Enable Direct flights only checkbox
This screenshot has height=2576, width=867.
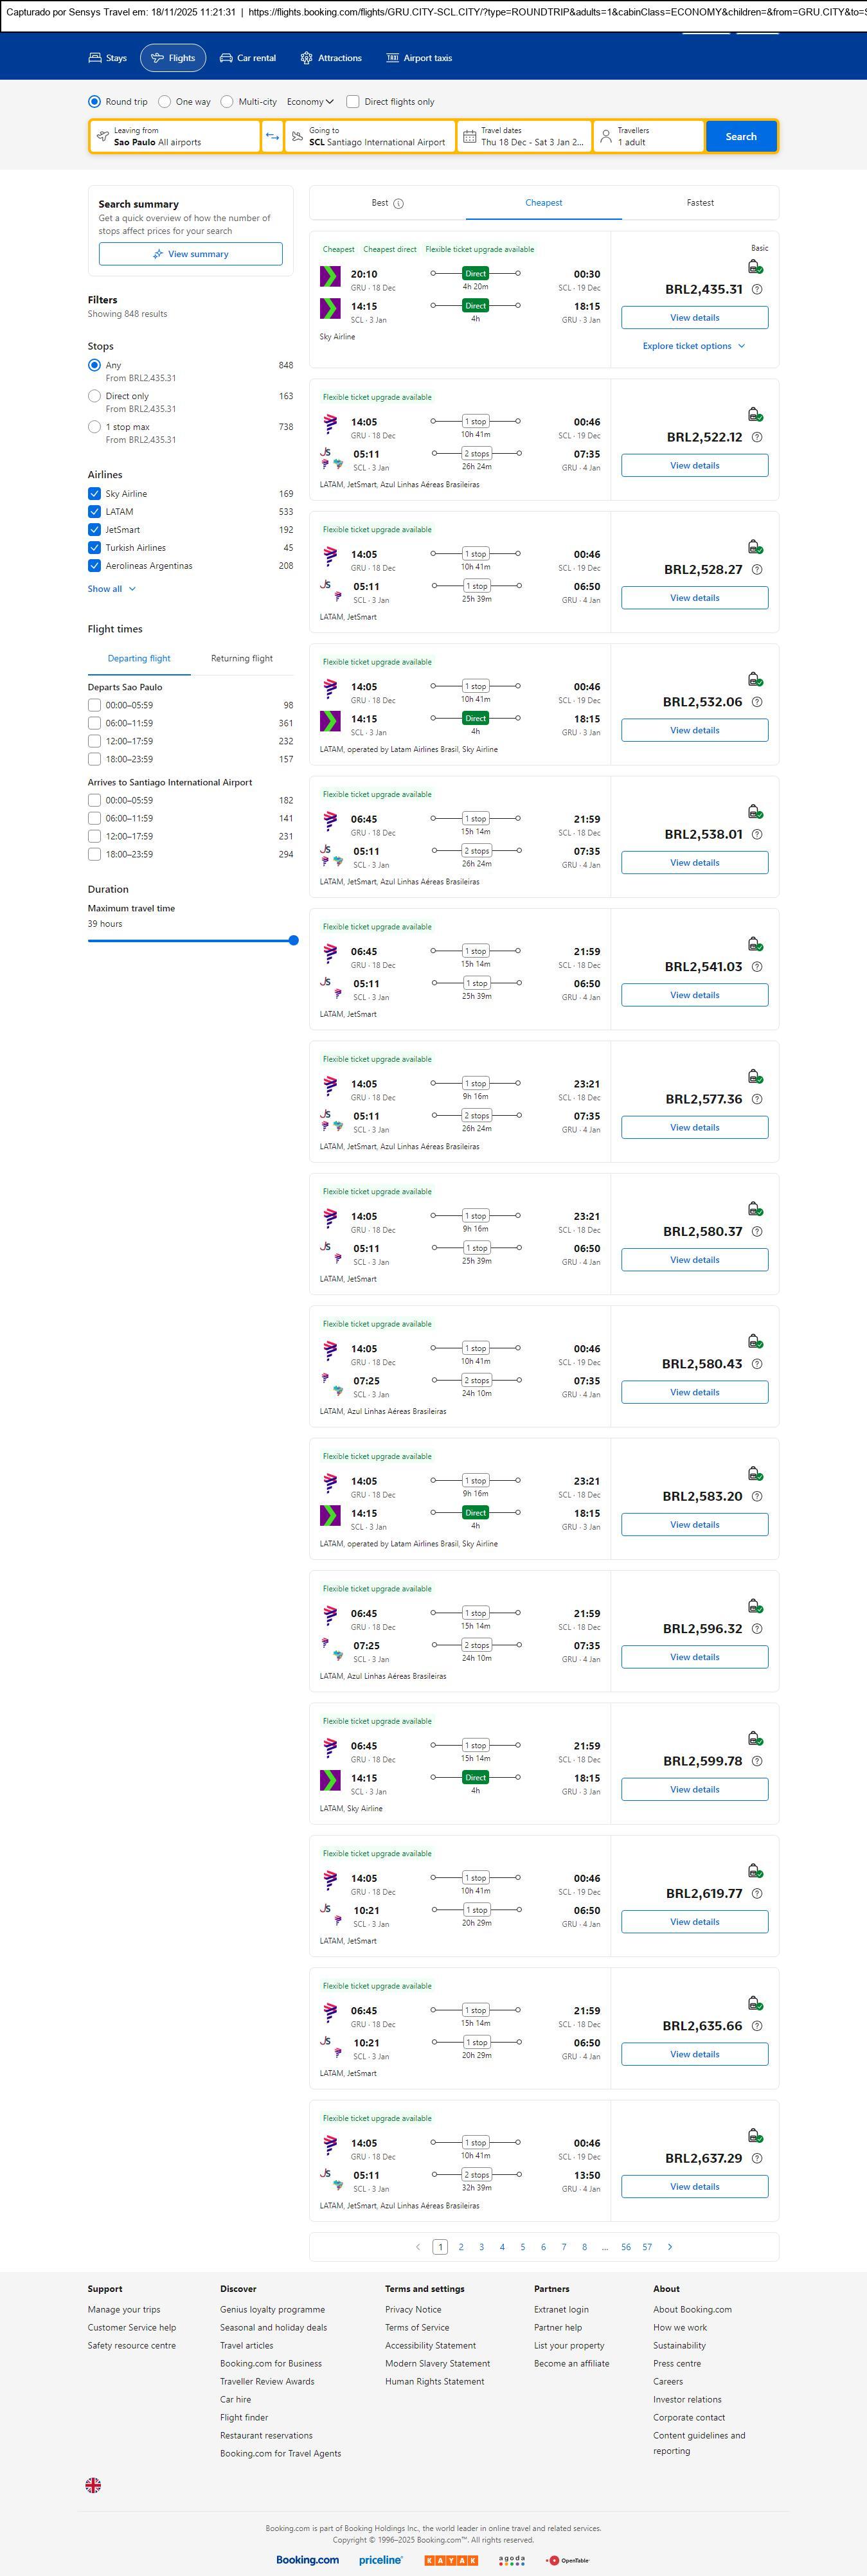point(353,102)
